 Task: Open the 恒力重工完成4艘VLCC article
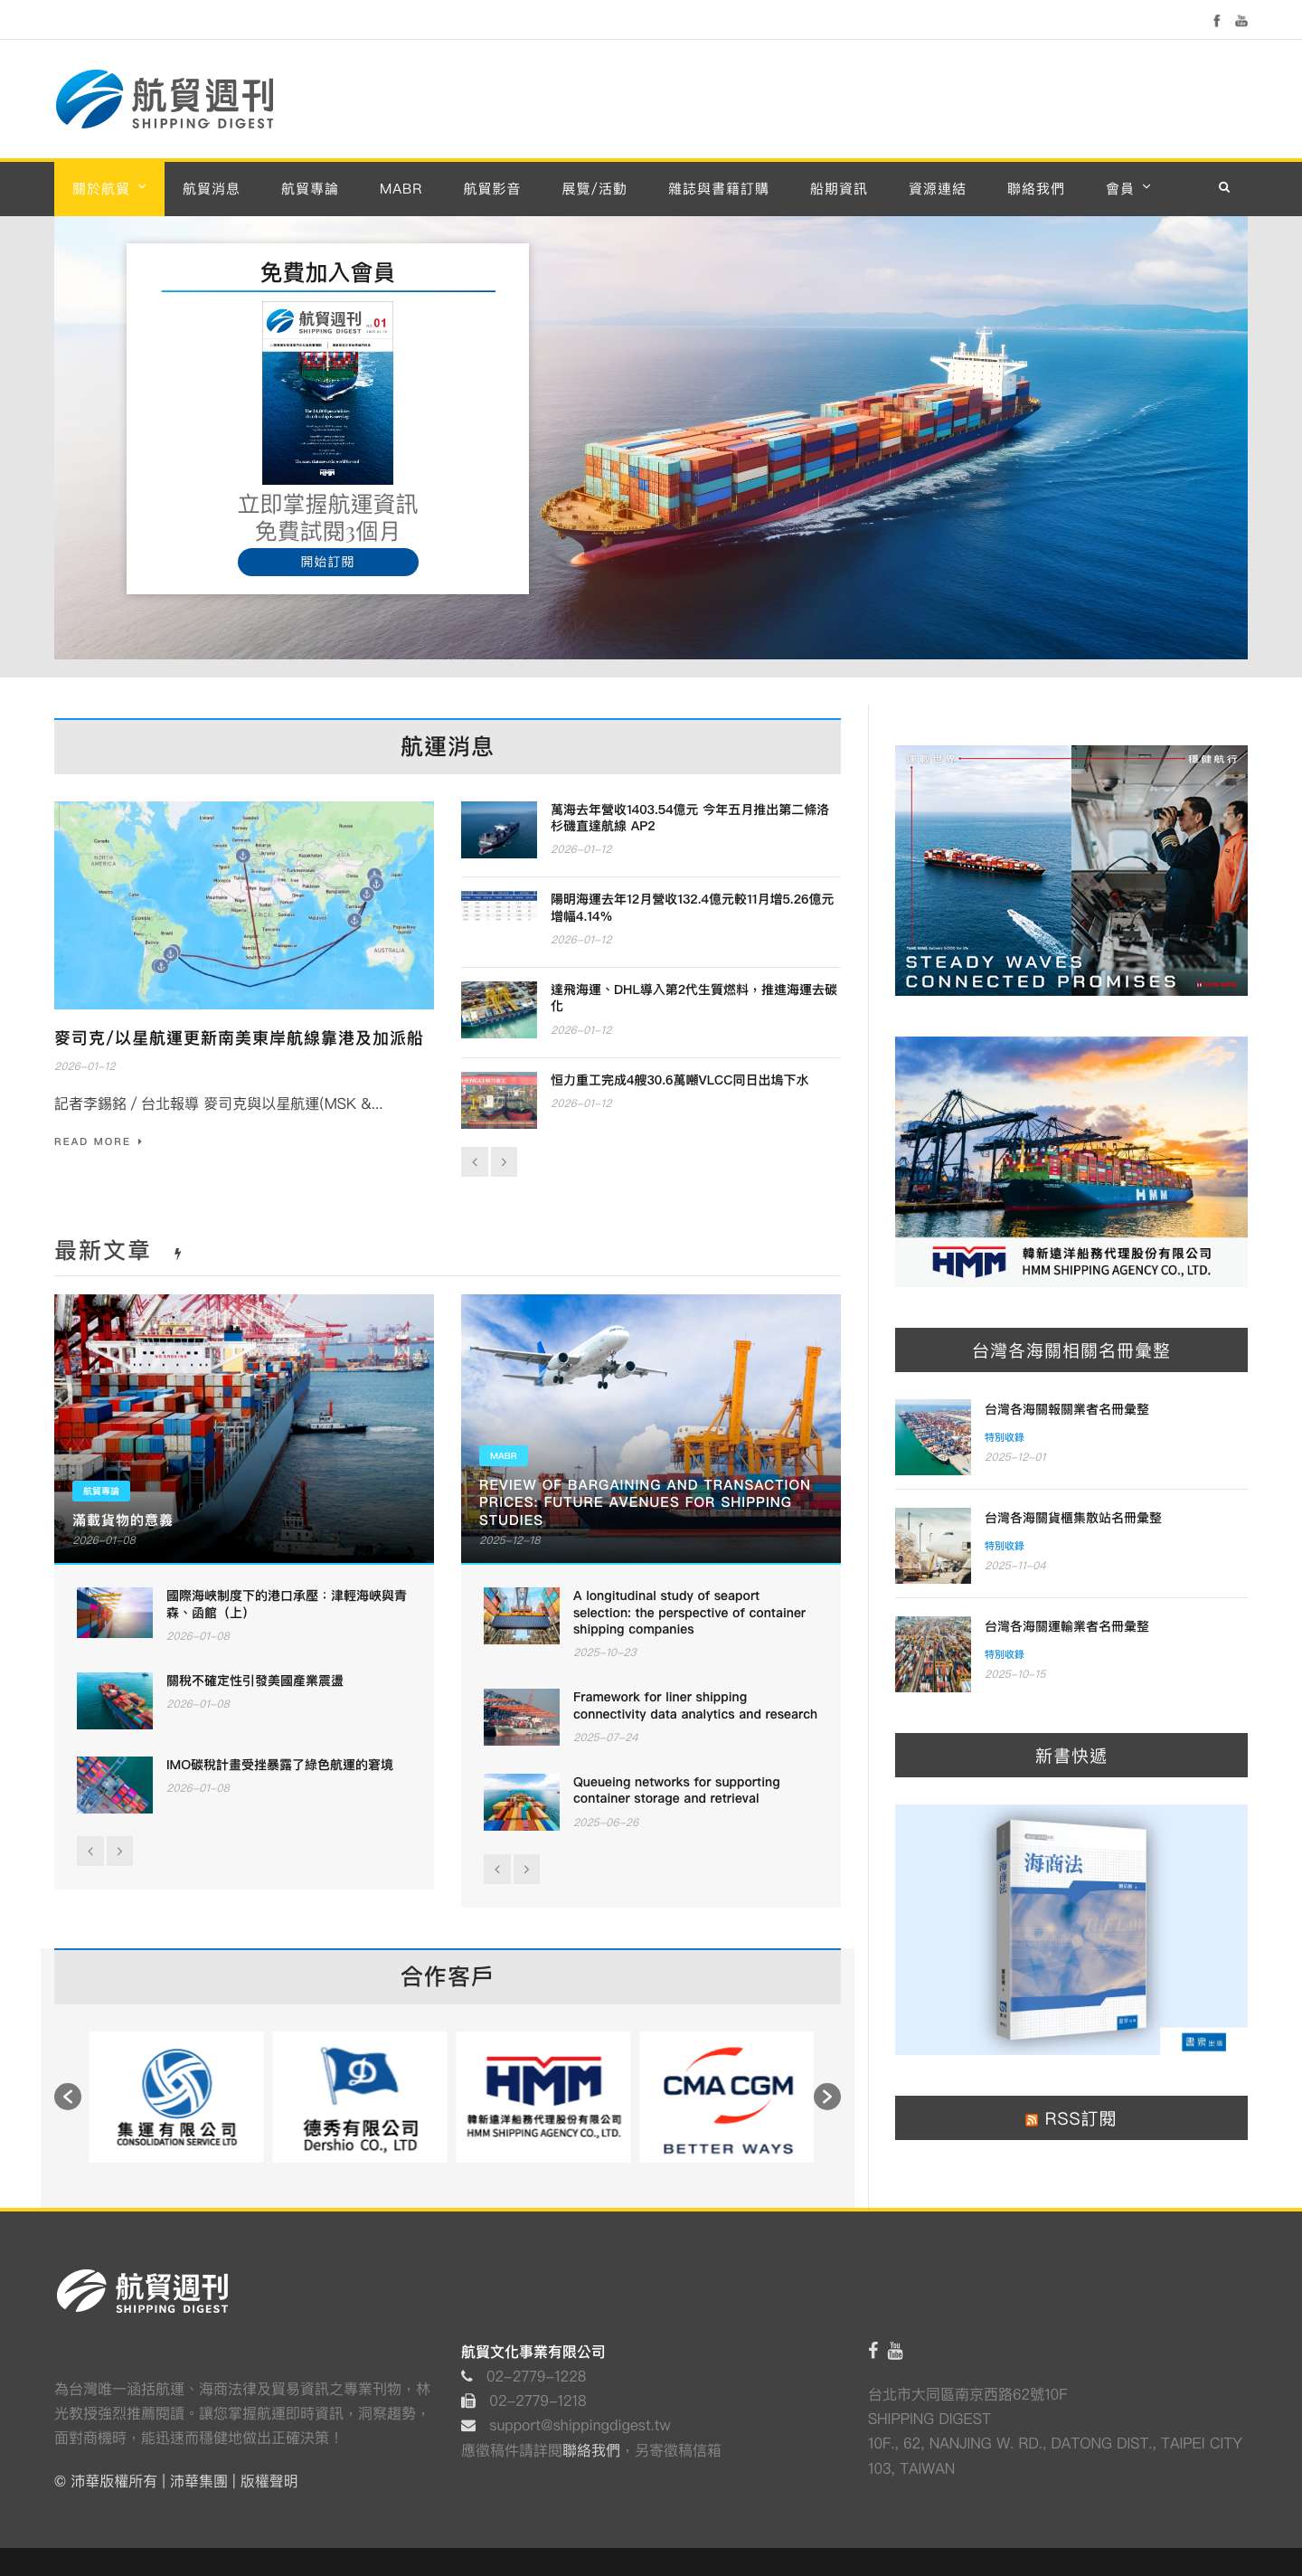pos(679,1080)
